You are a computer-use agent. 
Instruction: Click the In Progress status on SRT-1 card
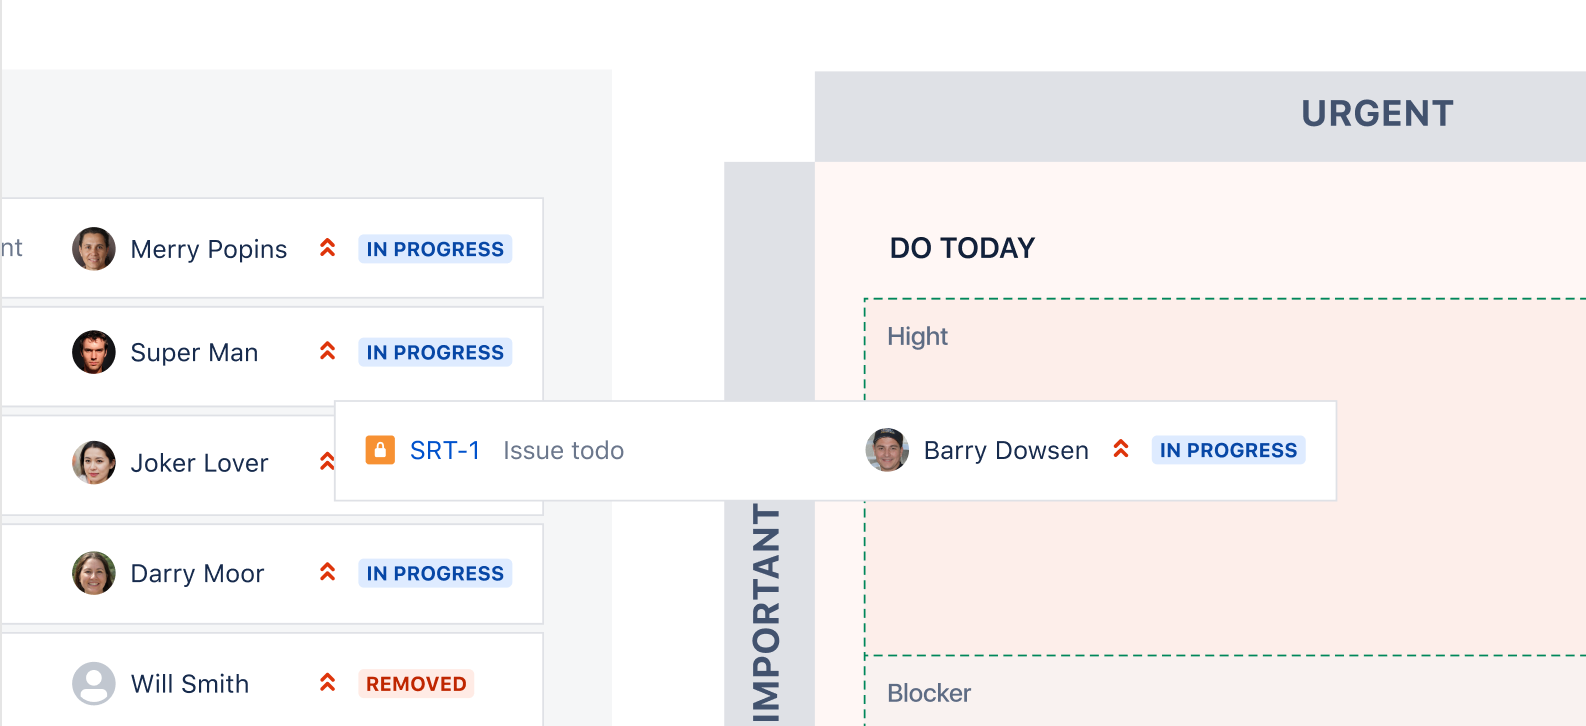(1228, 451)
